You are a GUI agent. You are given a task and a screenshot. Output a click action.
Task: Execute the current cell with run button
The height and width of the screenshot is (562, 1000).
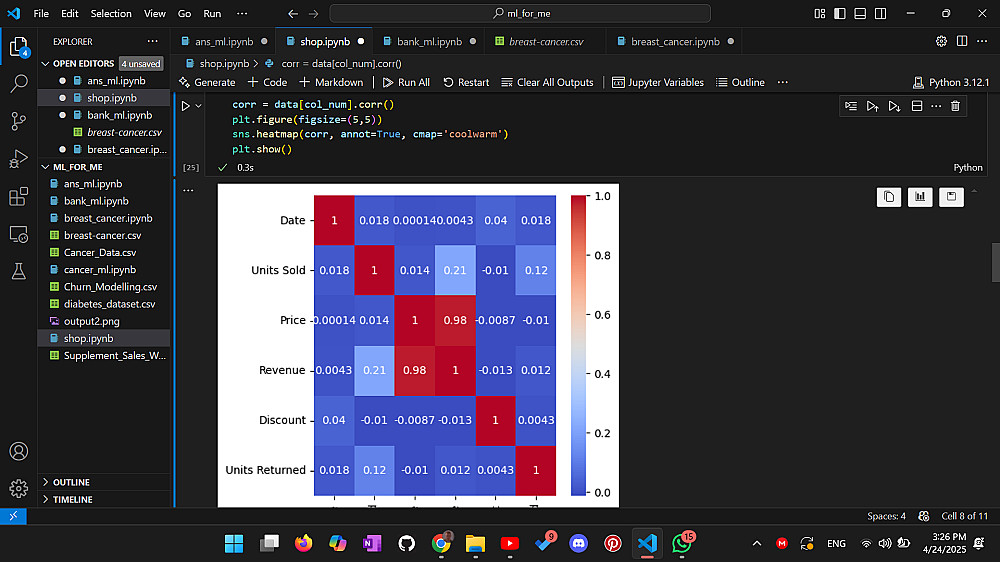[186, 106]
